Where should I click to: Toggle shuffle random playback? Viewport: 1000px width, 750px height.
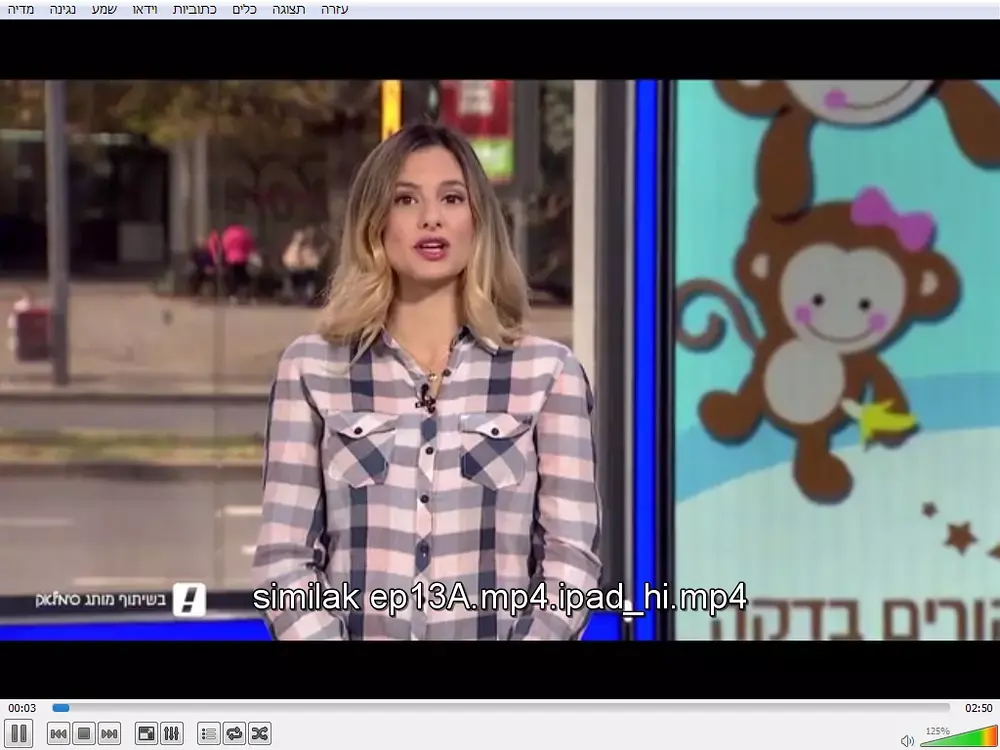[x=260, y=733]
